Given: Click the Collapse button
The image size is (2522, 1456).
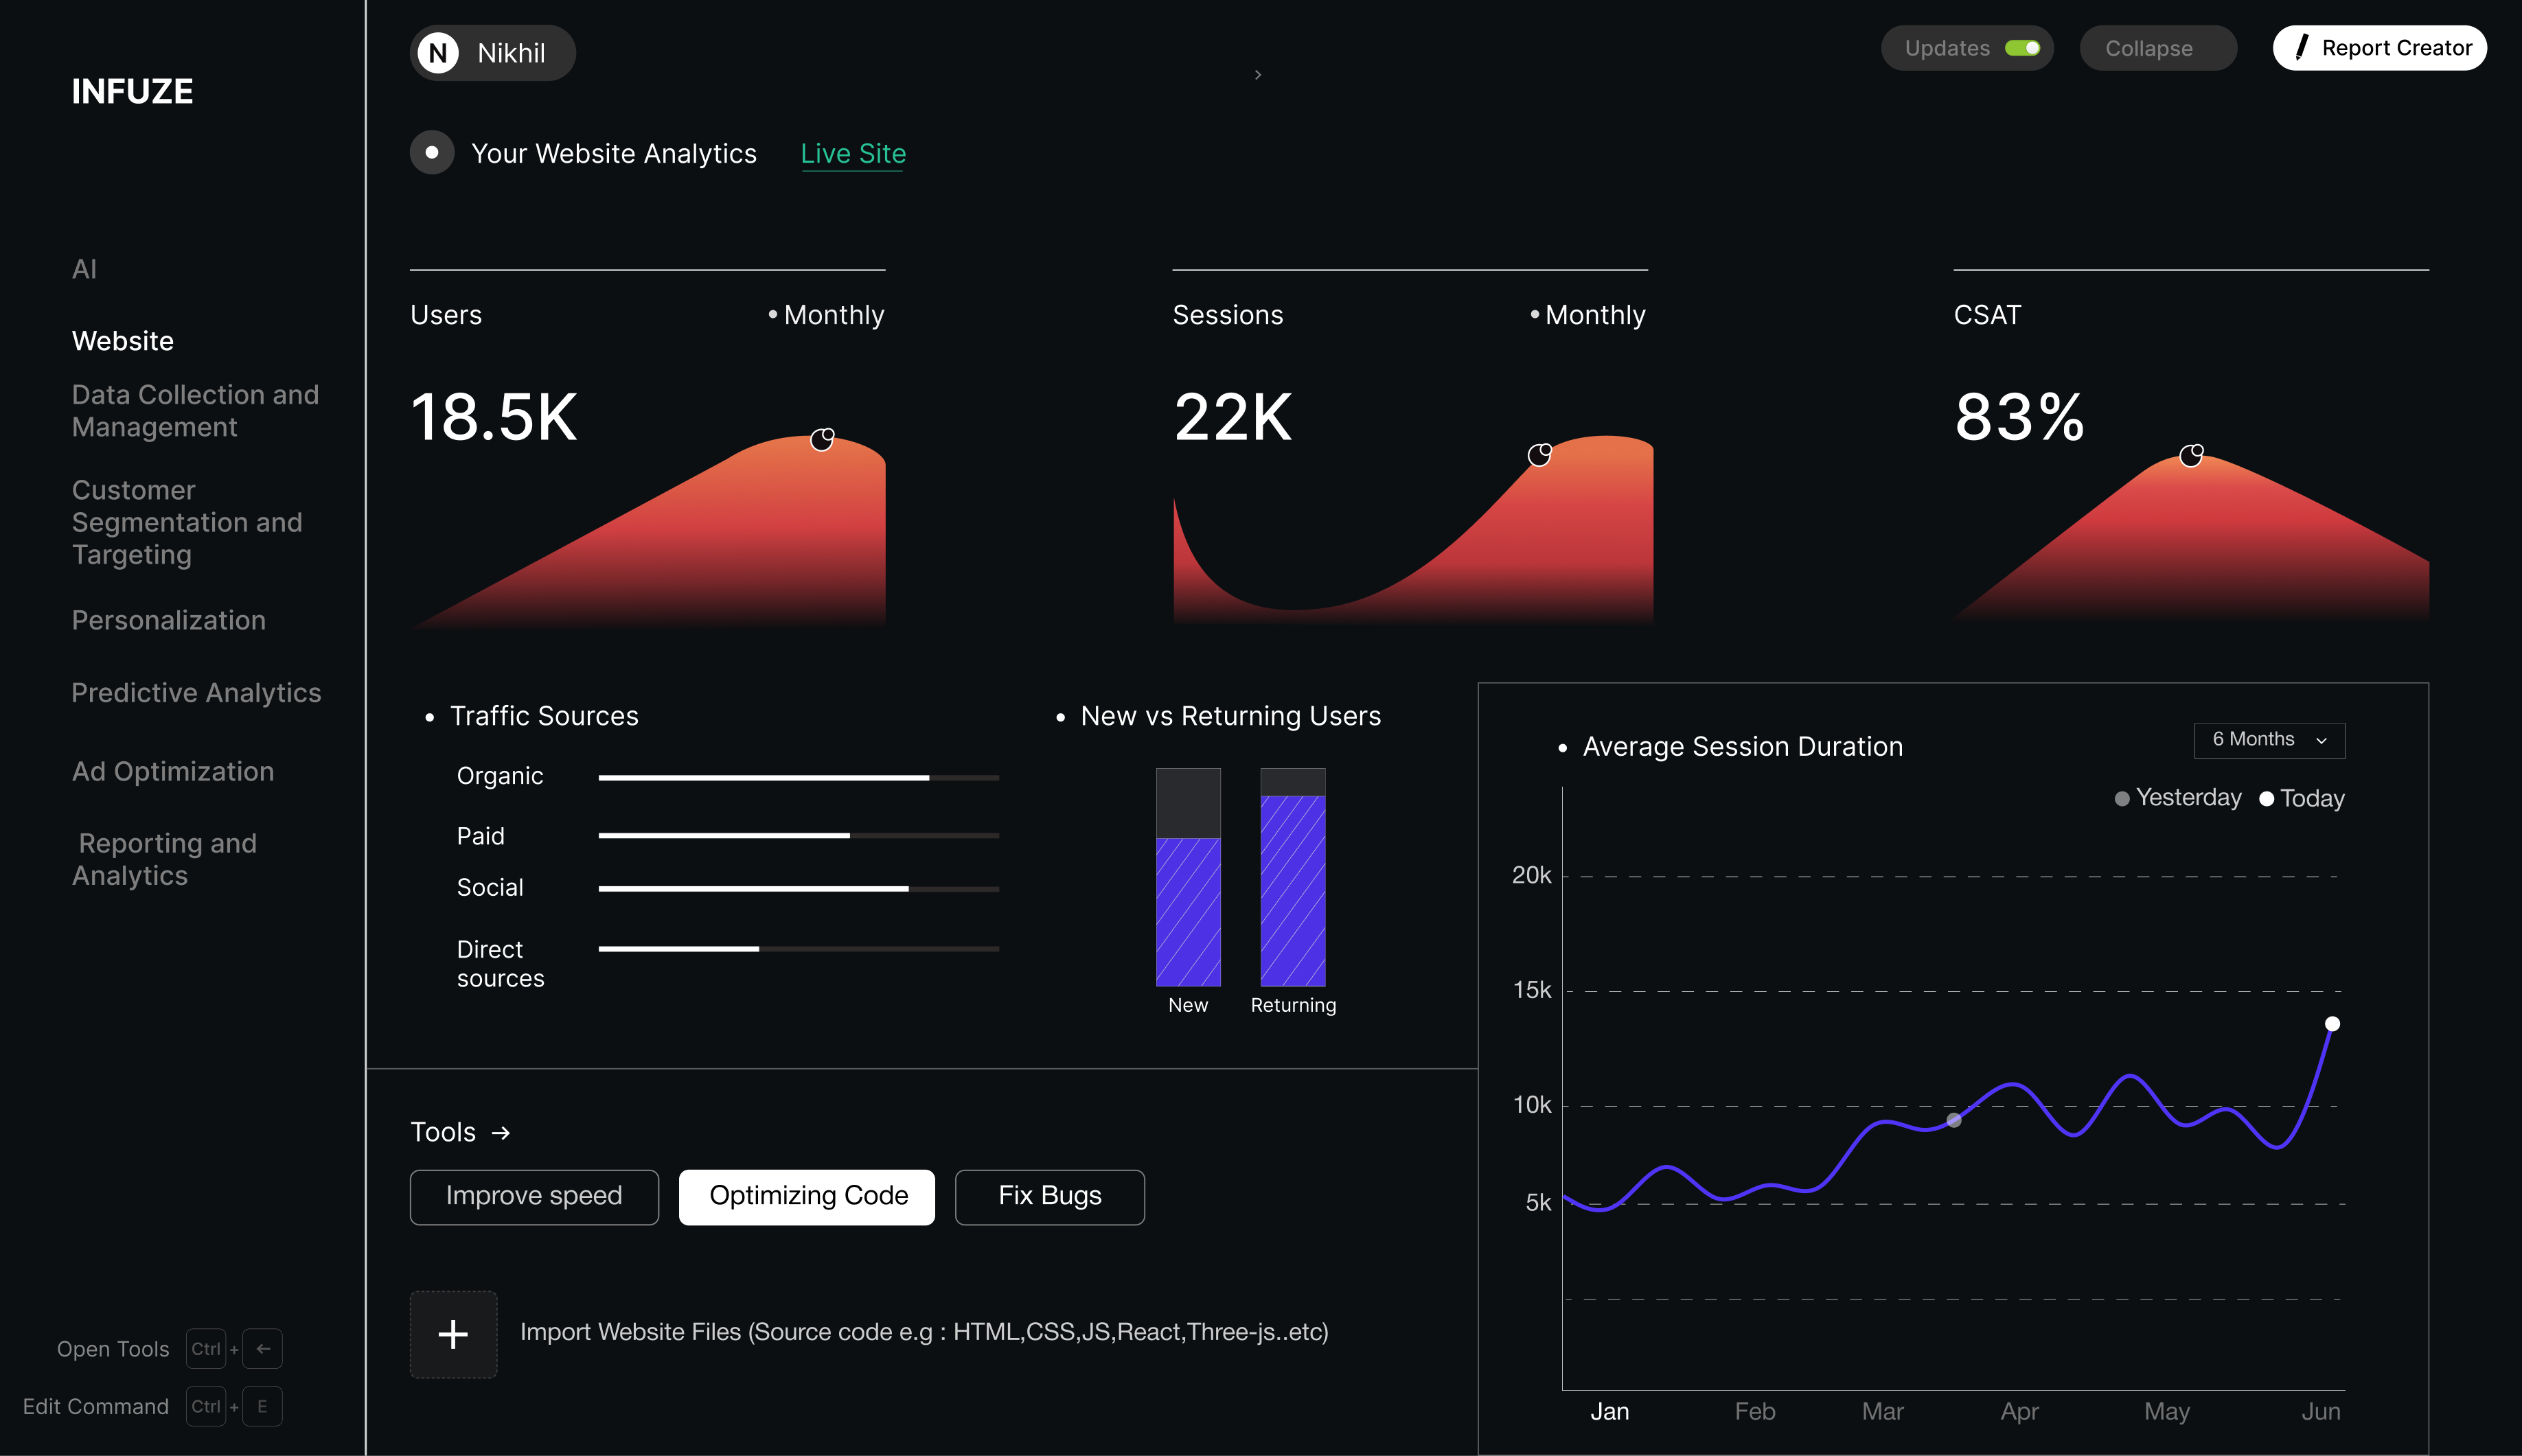Looking at the screenshot, I should (x=2157, y=48).
